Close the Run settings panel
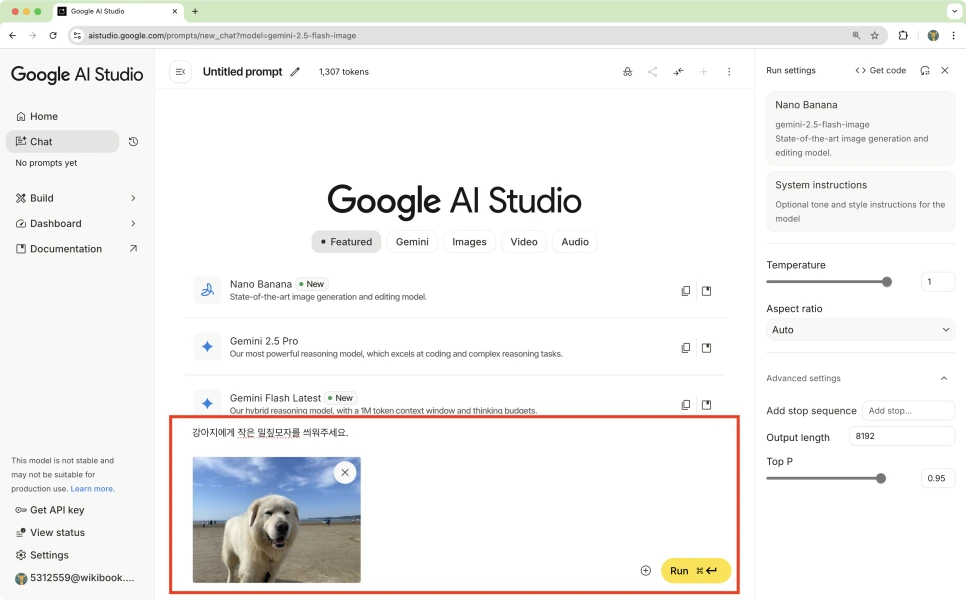Screen dimensions: 966x600 tap(944, 71)
